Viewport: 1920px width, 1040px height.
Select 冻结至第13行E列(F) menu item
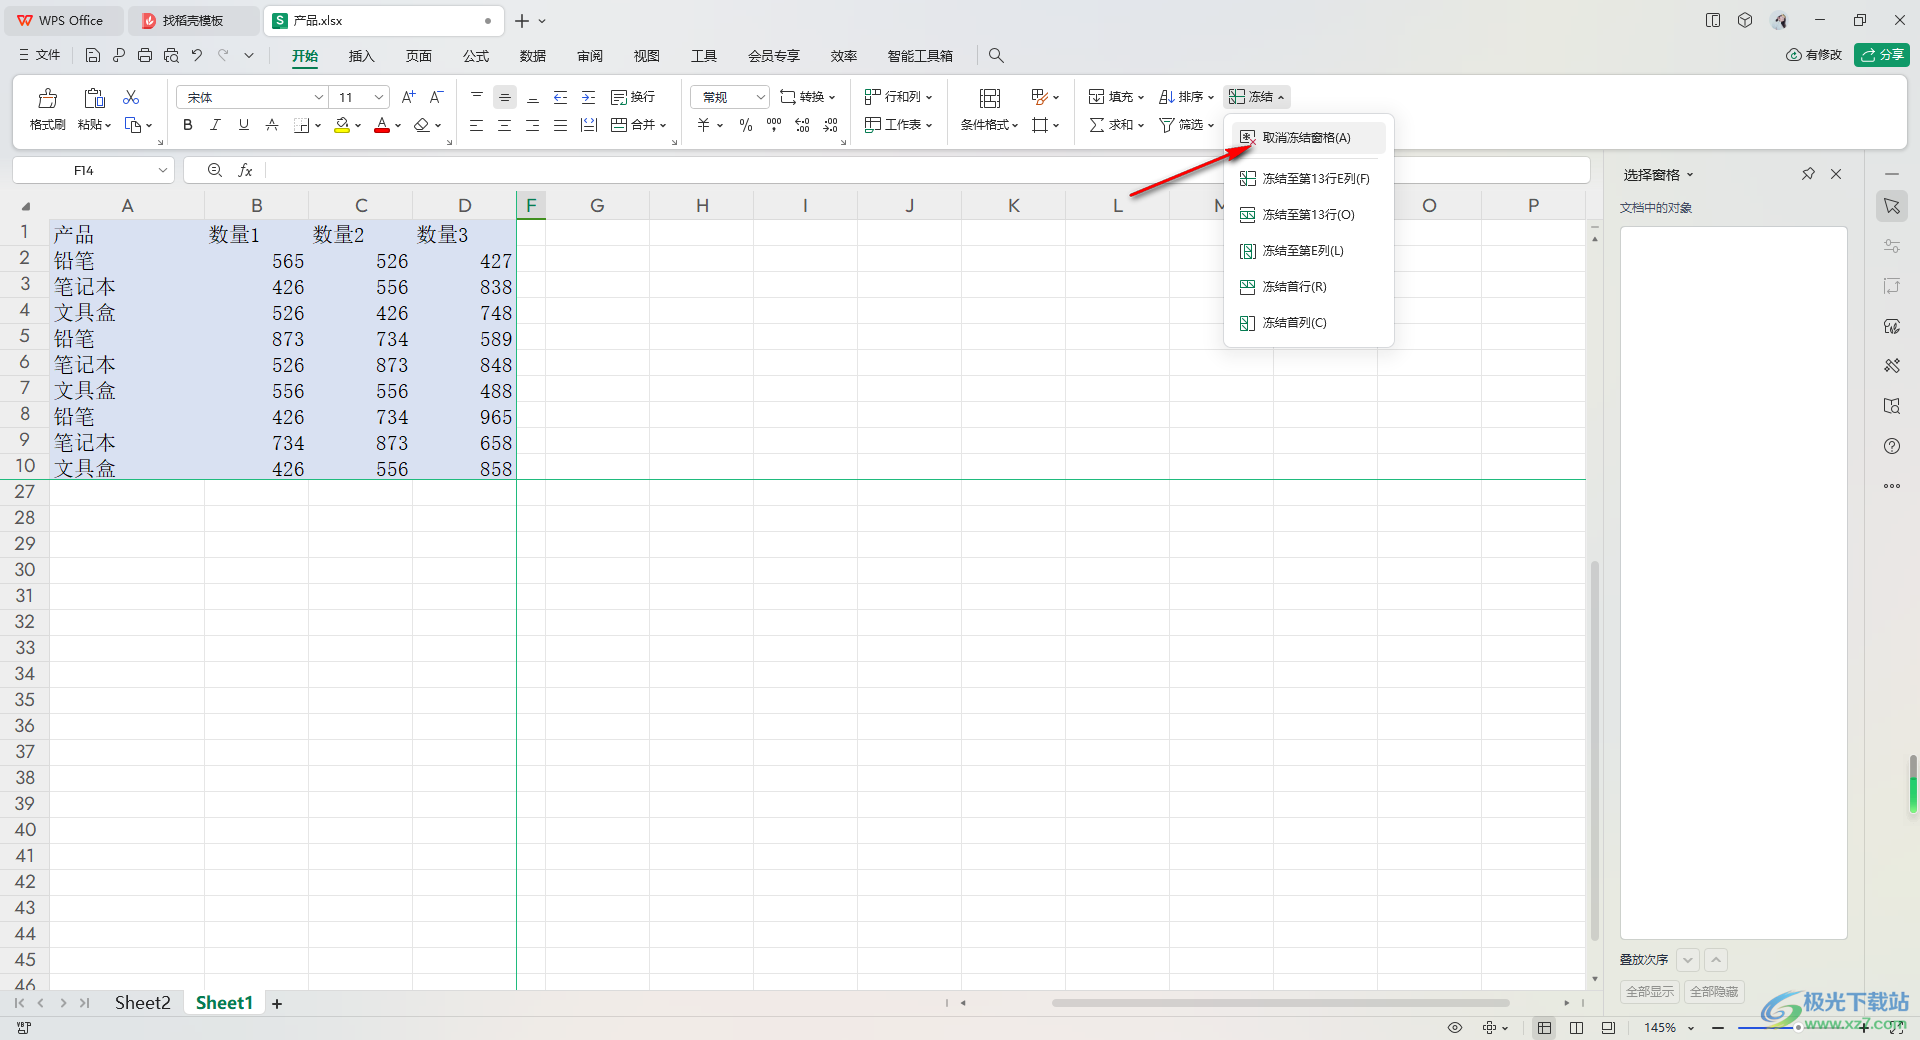tap(1308, 179)
